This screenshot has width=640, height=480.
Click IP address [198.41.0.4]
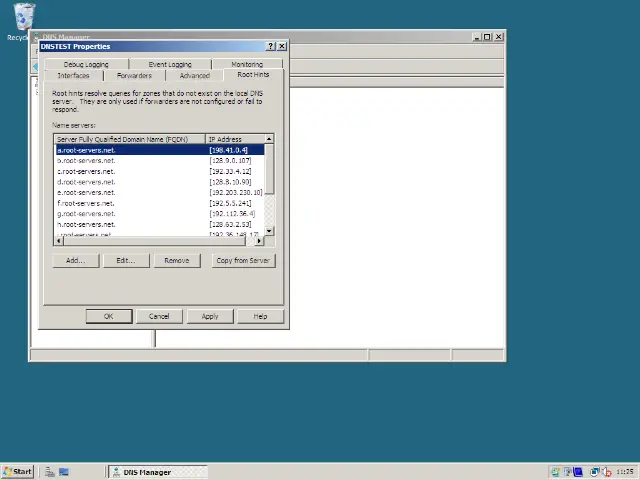(229, 150)
